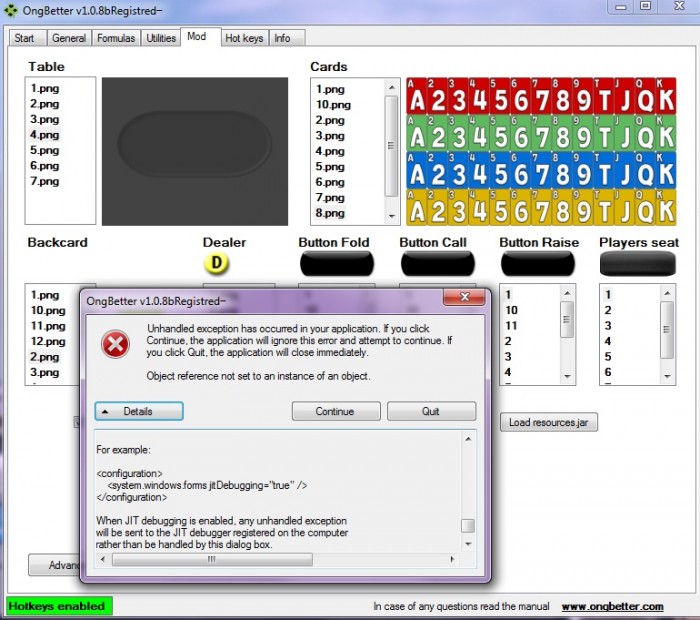
Task: Click Button Raise list scroll up arrow
Action: pos(567,293)
